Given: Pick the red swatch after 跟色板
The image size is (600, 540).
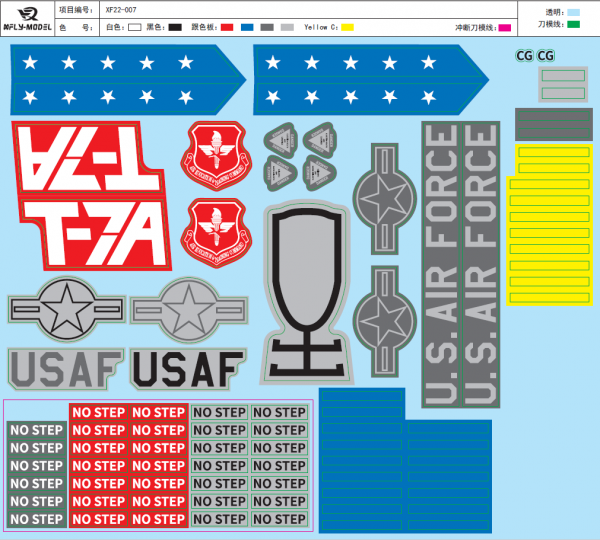Looking at the screenshot, I should [227, 27].
